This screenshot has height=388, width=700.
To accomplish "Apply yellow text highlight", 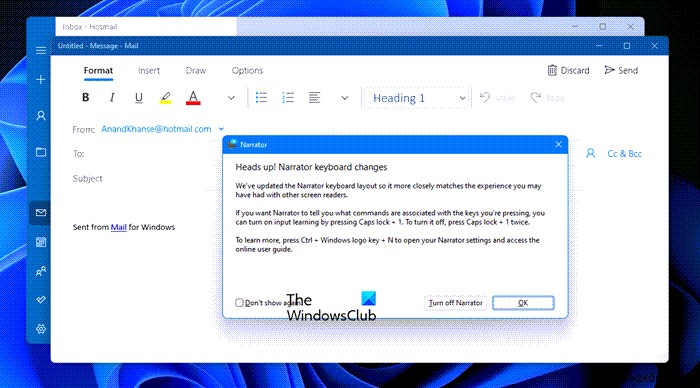I will [166, 97].
